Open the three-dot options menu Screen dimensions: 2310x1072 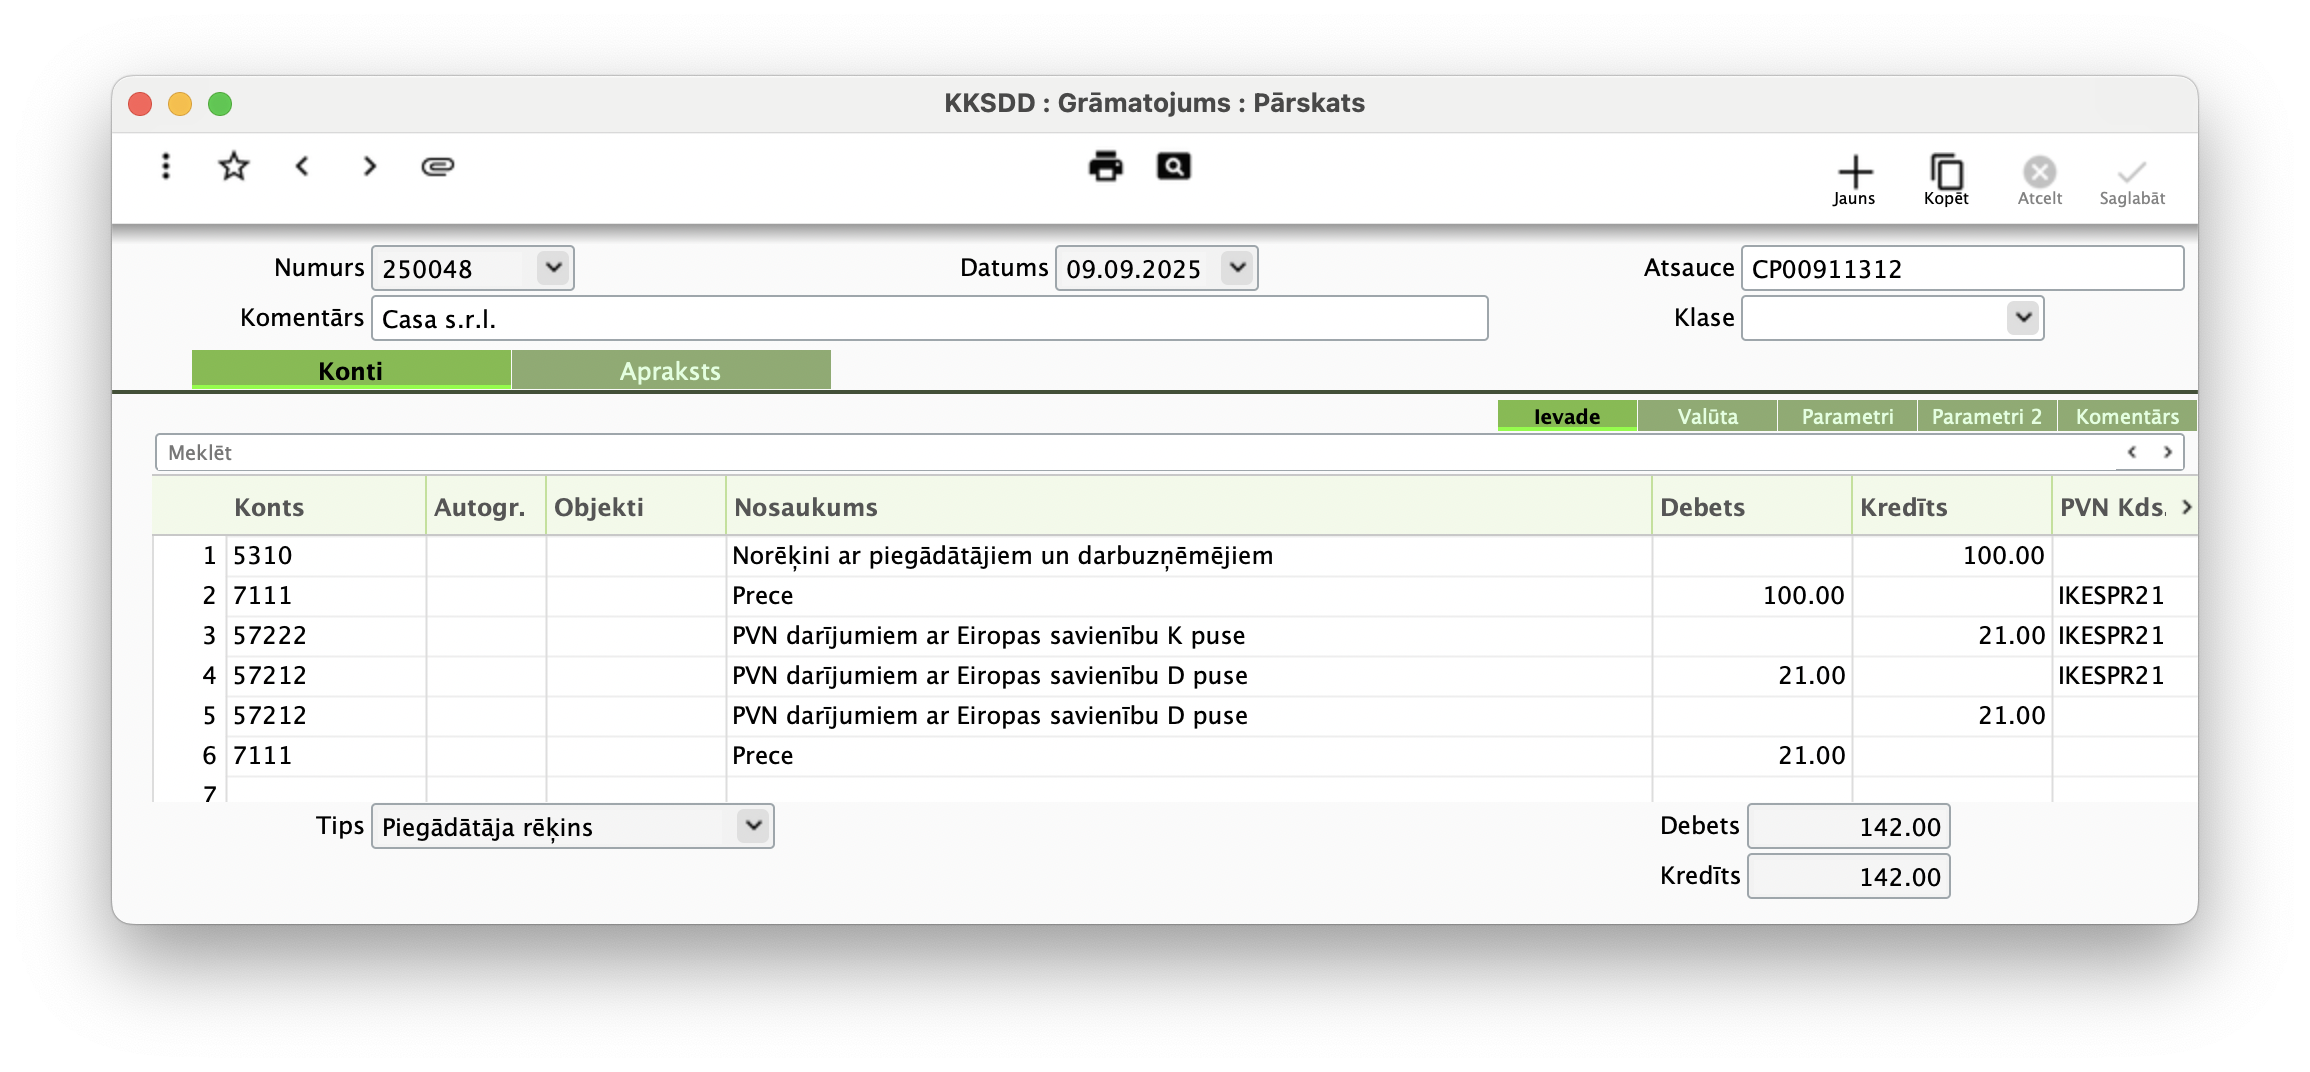click(166, 166)
